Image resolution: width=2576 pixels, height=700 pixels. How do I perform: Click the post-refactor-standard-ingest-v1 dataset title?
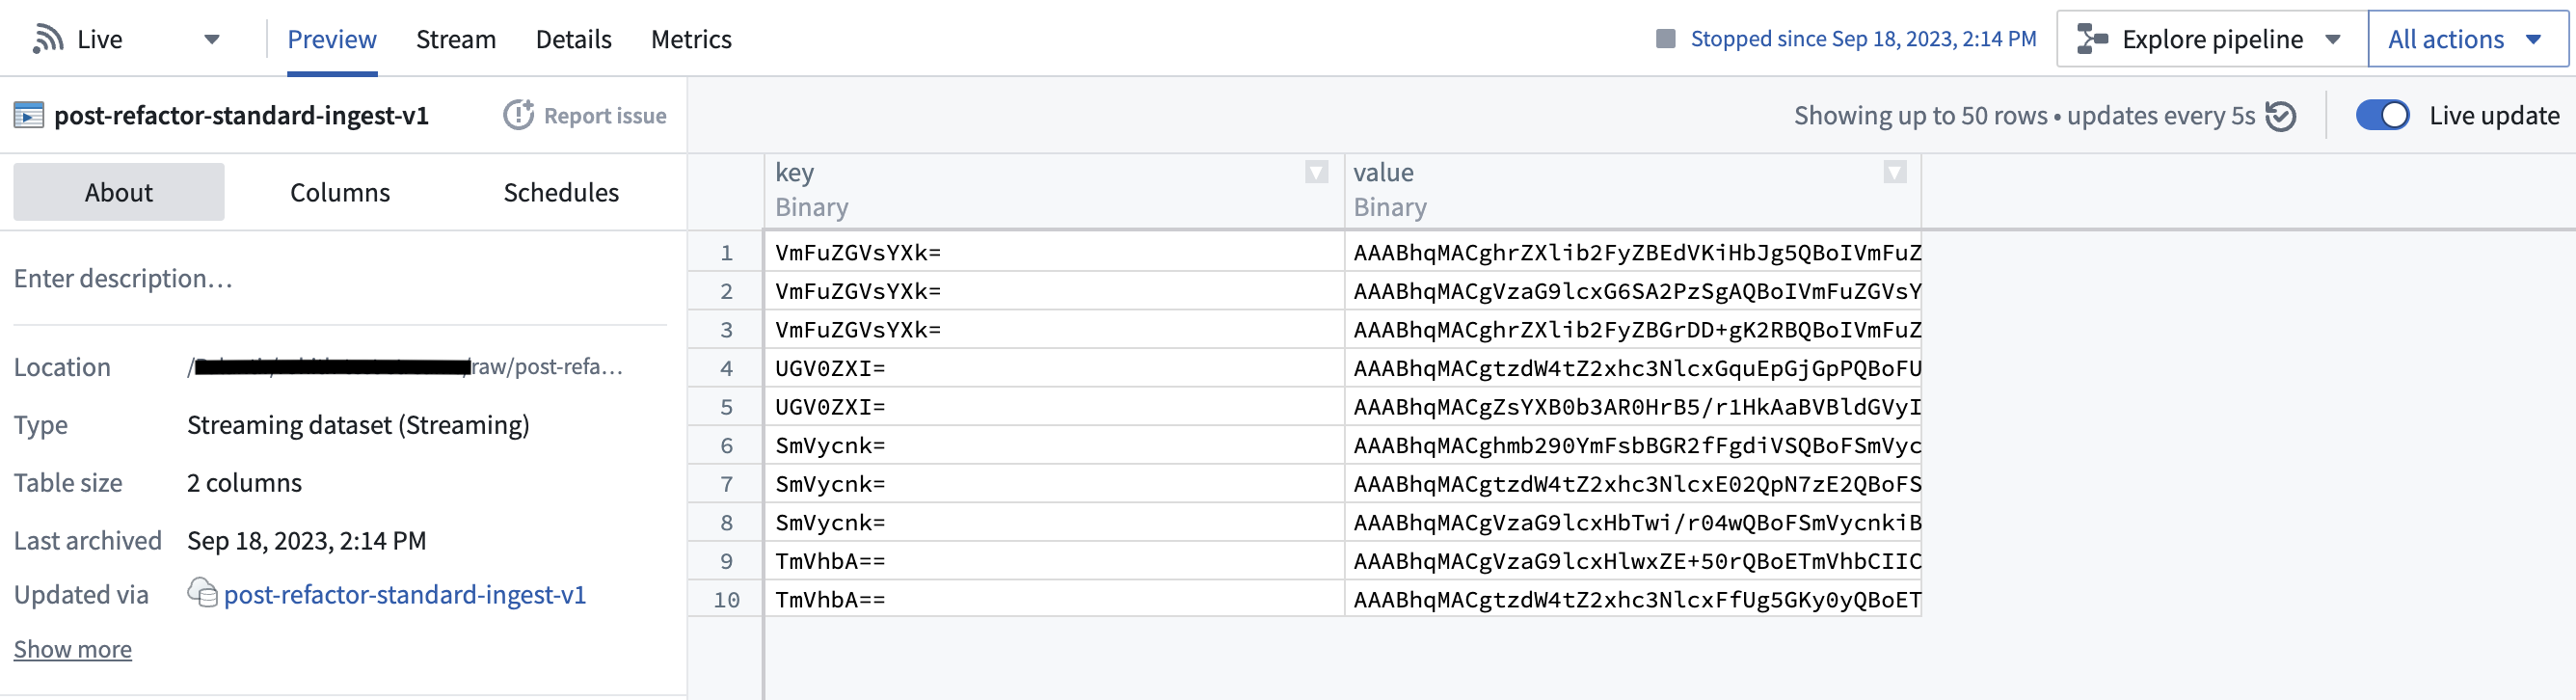click(x=241, y=116)
